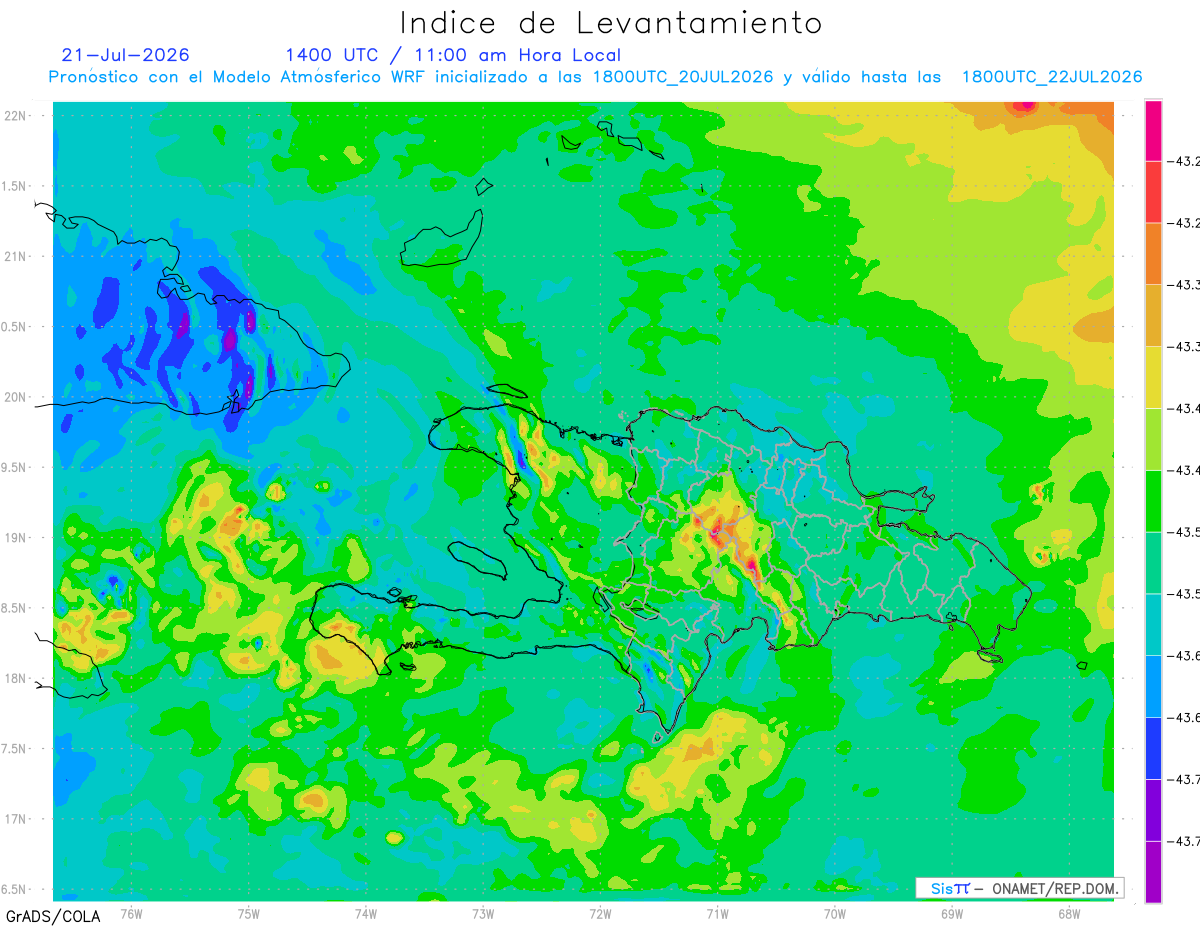Click the Gonâve island outline west of Hispaniola
The height and width of the screenshot is (927, 1200).
point(478,560)
